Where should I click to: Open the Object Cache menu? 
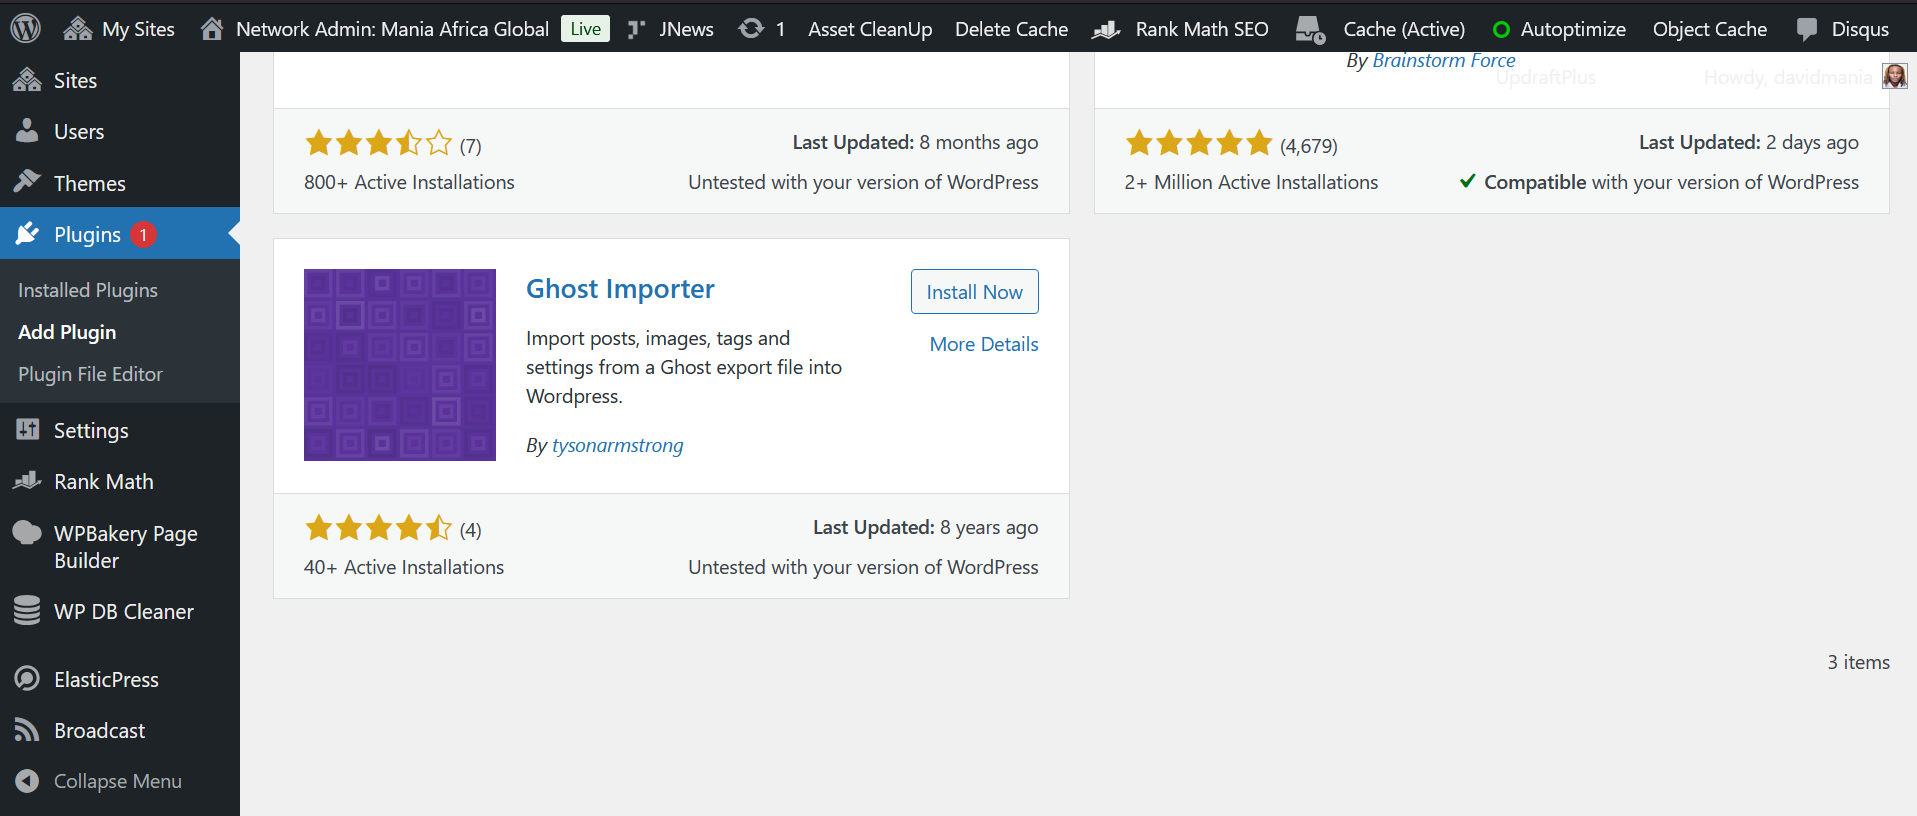click(1709, 29)
